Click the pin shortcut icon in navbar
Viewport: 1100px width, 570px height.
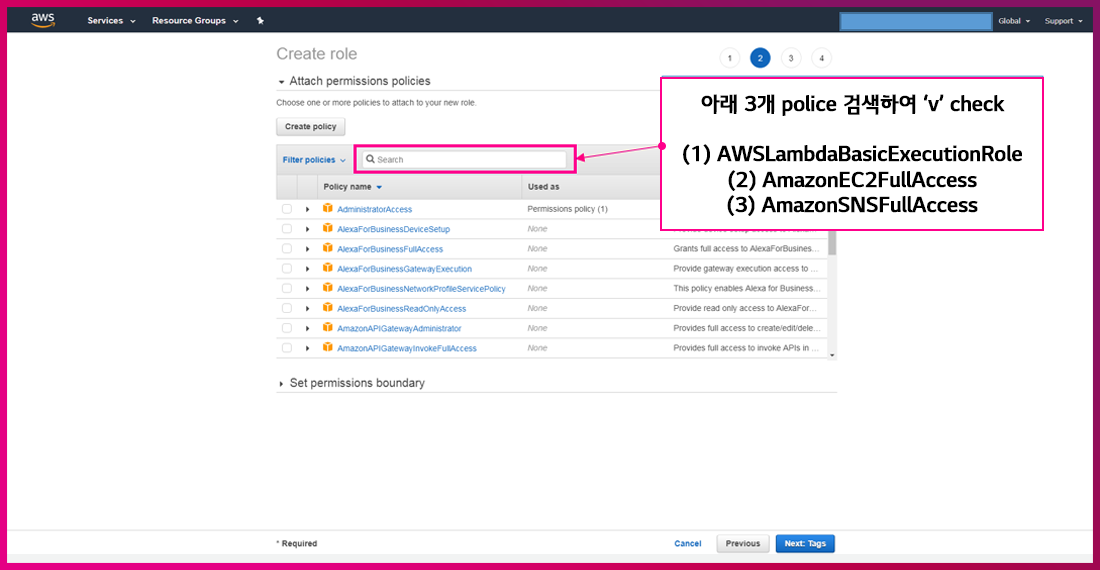260,20
